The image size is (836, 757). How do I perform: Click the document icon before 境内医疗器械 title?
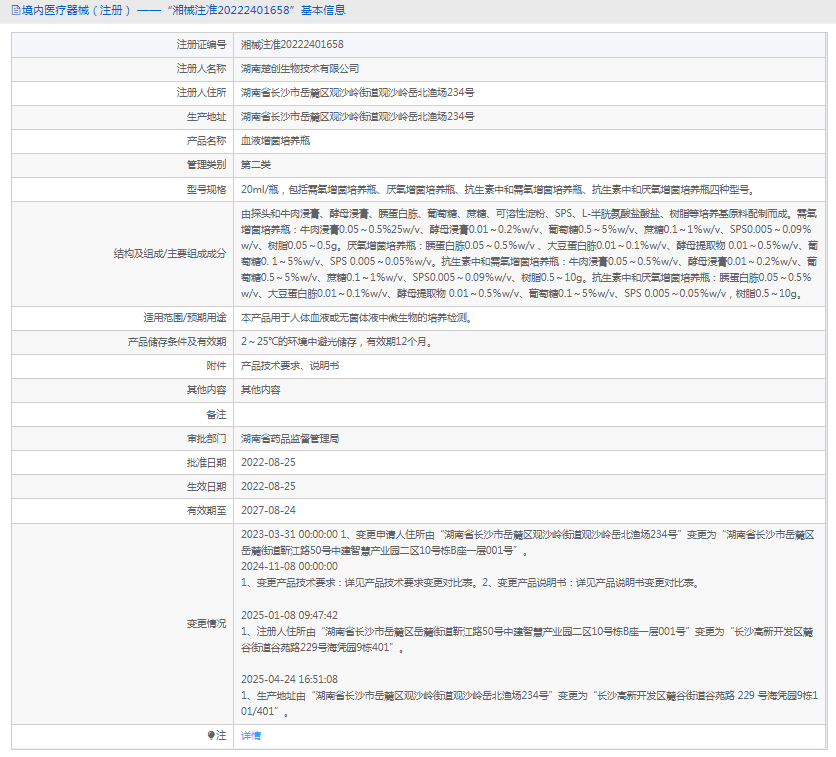click(15, 10)
